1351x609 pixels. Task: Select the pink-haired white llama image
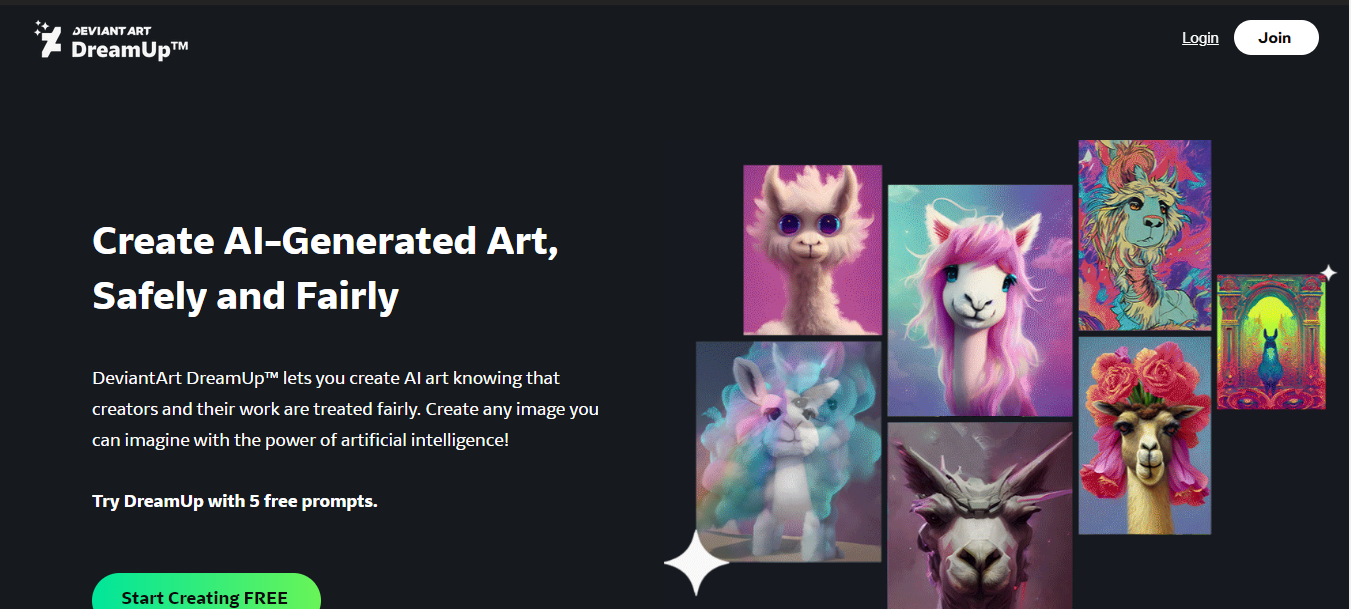tap(980, 300)
